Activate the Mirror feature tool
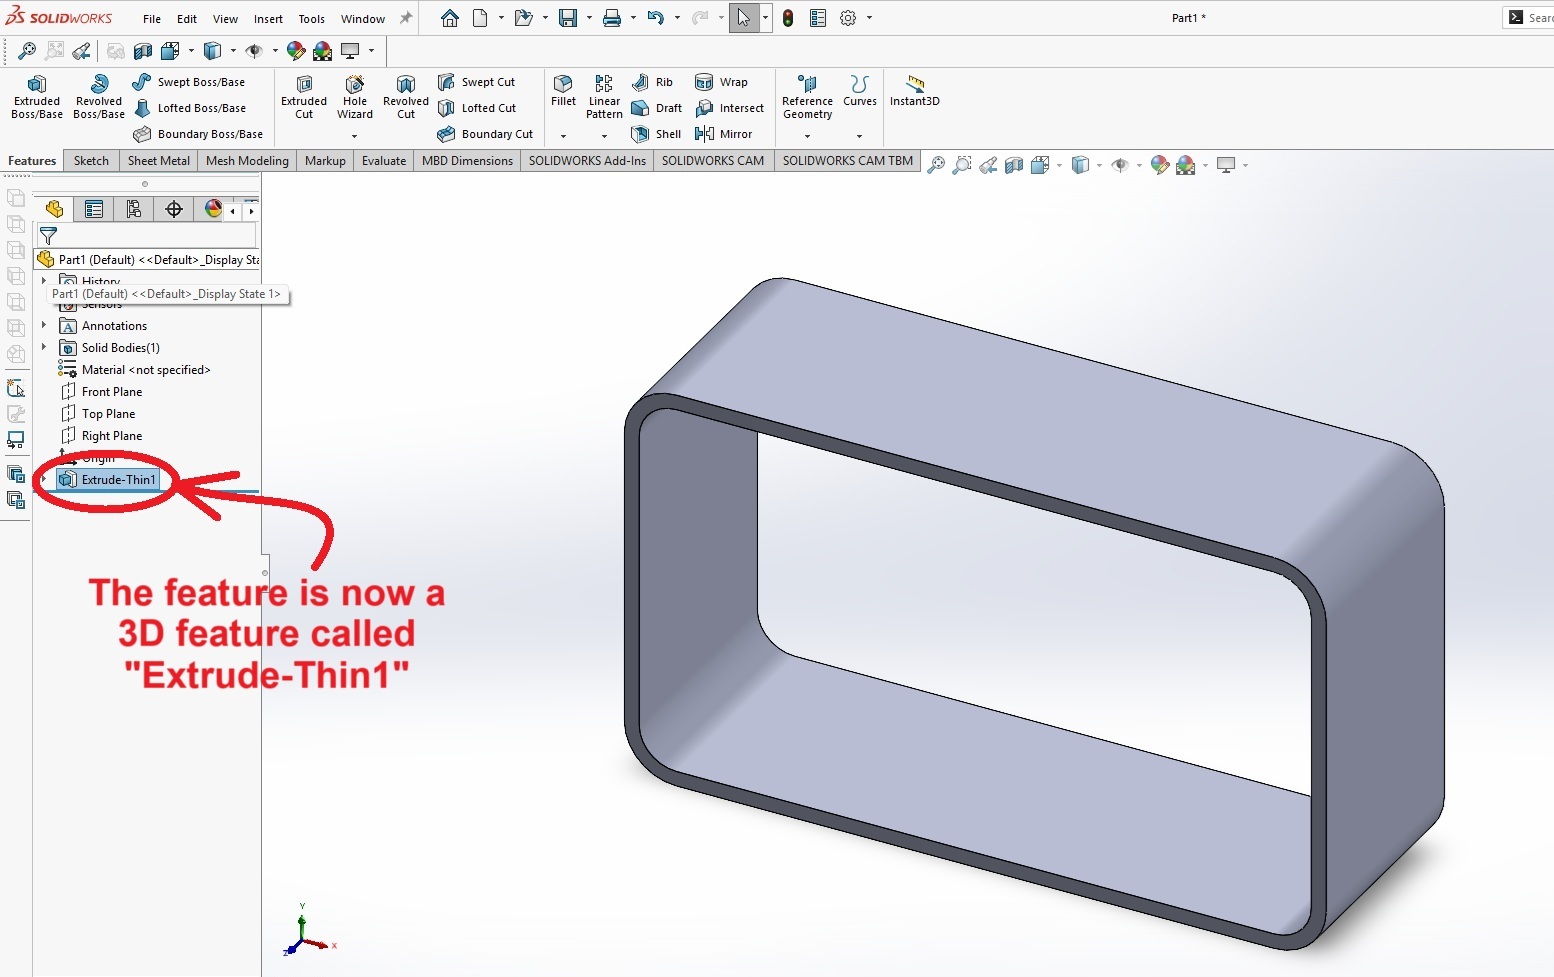This screenshot has width=1554, height=977. (x=723, y=134)
